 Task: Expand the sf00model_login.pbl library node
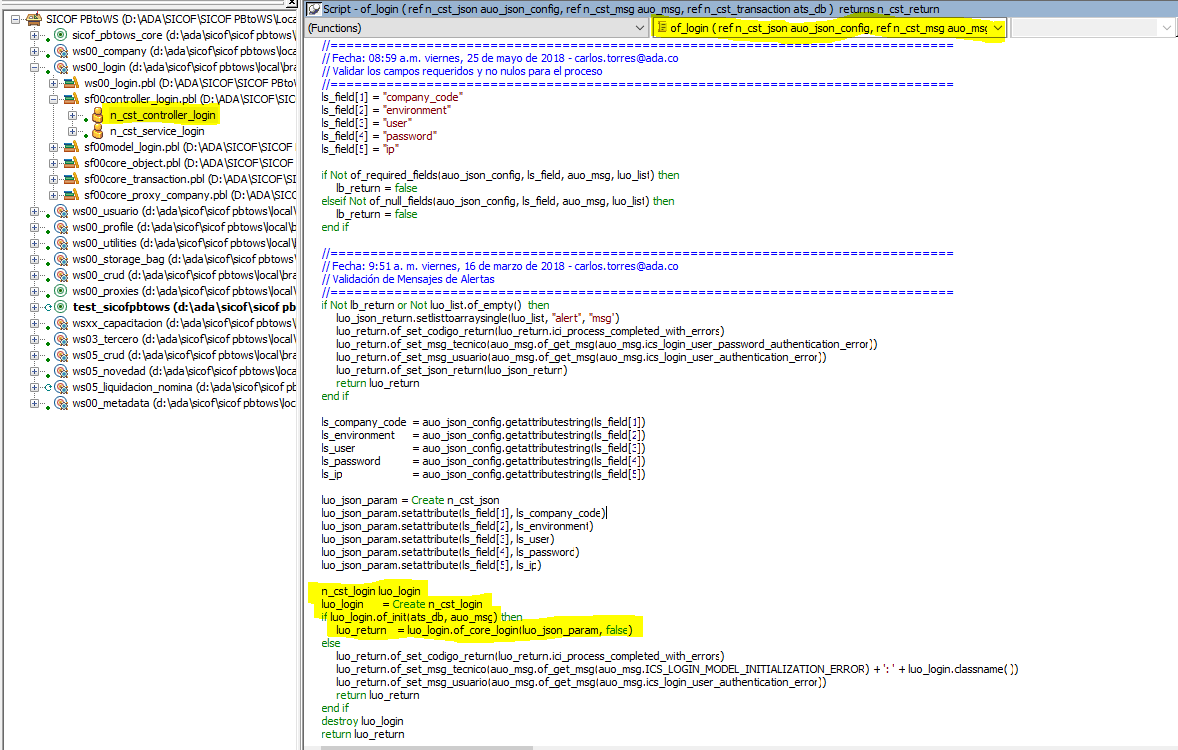(54, 147)
